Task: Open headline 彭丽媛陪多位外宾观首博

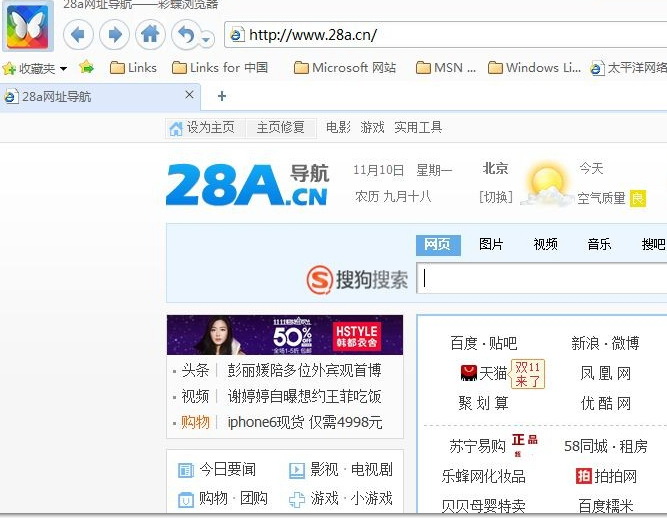Action: coord(304,370)
